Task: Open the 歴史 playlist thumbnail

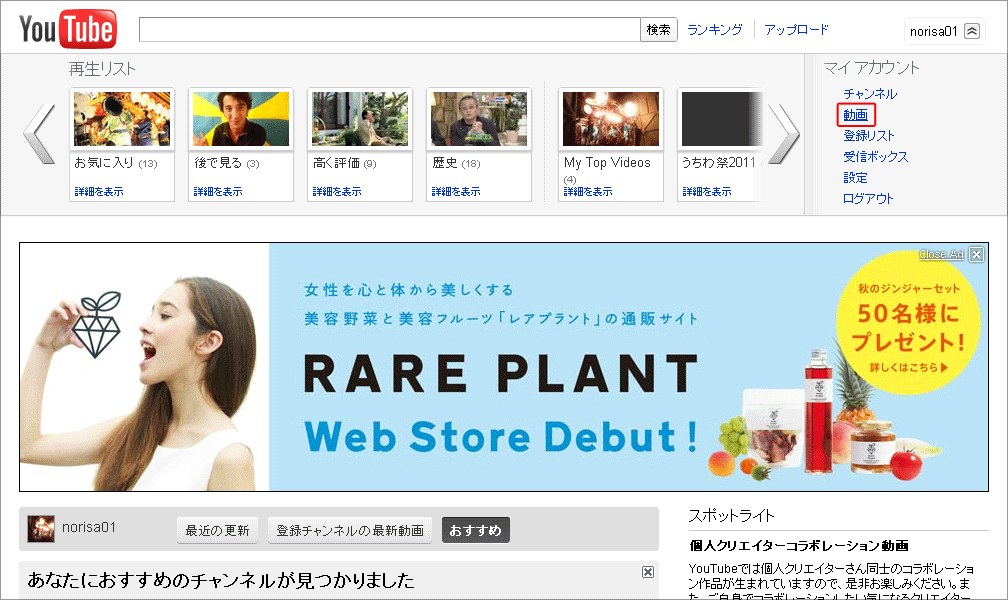Action: click(x=479, y=119)
